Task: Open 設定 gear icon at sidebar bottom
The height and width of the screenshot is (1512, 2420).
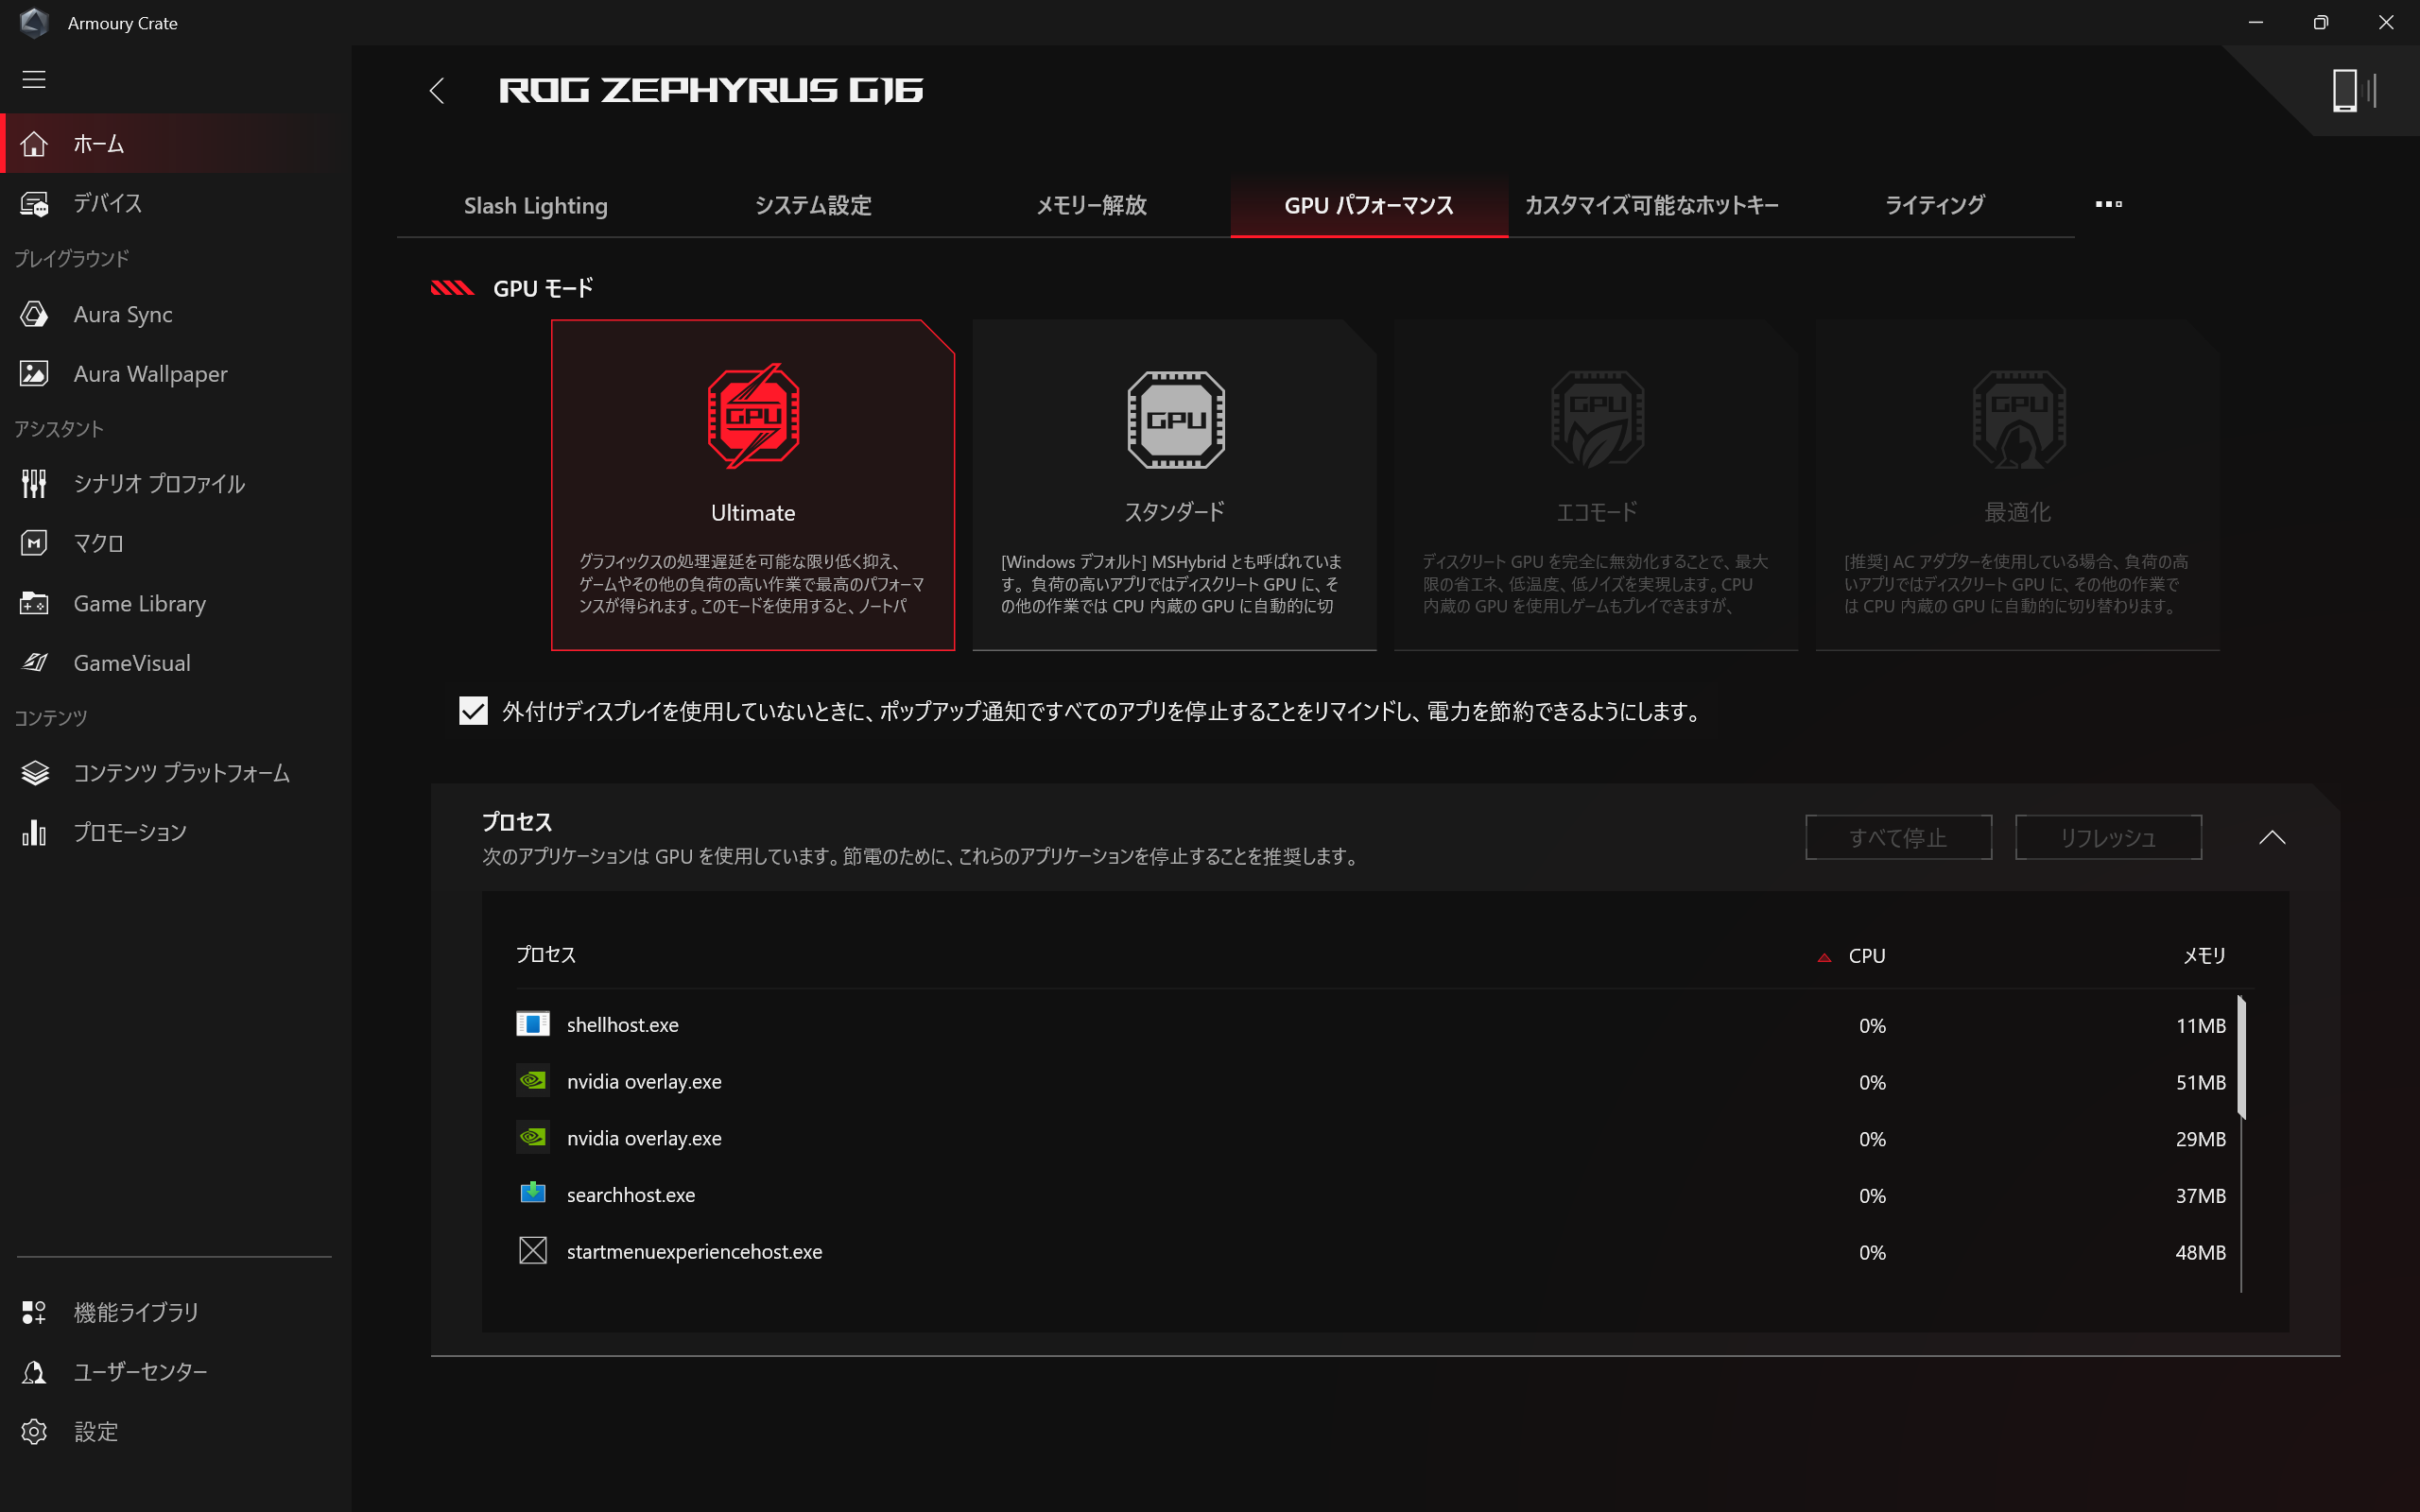Action: 34,1431
